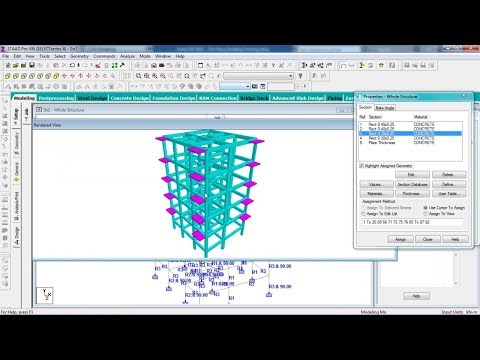Click the table icon beside teal monitor
Viewport: 480px width, 360px height.
coord(263,87)
